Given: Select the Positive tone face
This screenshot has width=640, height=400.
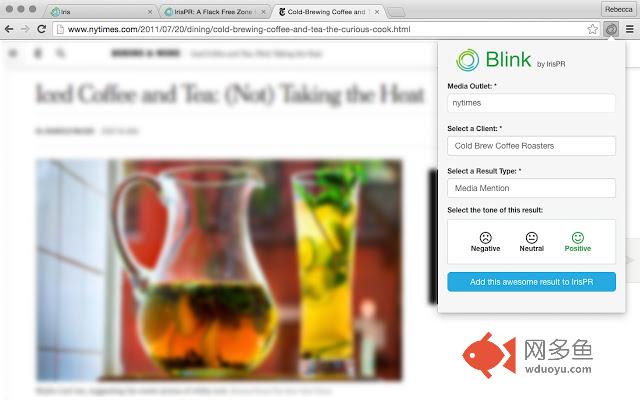Looking at the screenshot, I should coord(578,242).
